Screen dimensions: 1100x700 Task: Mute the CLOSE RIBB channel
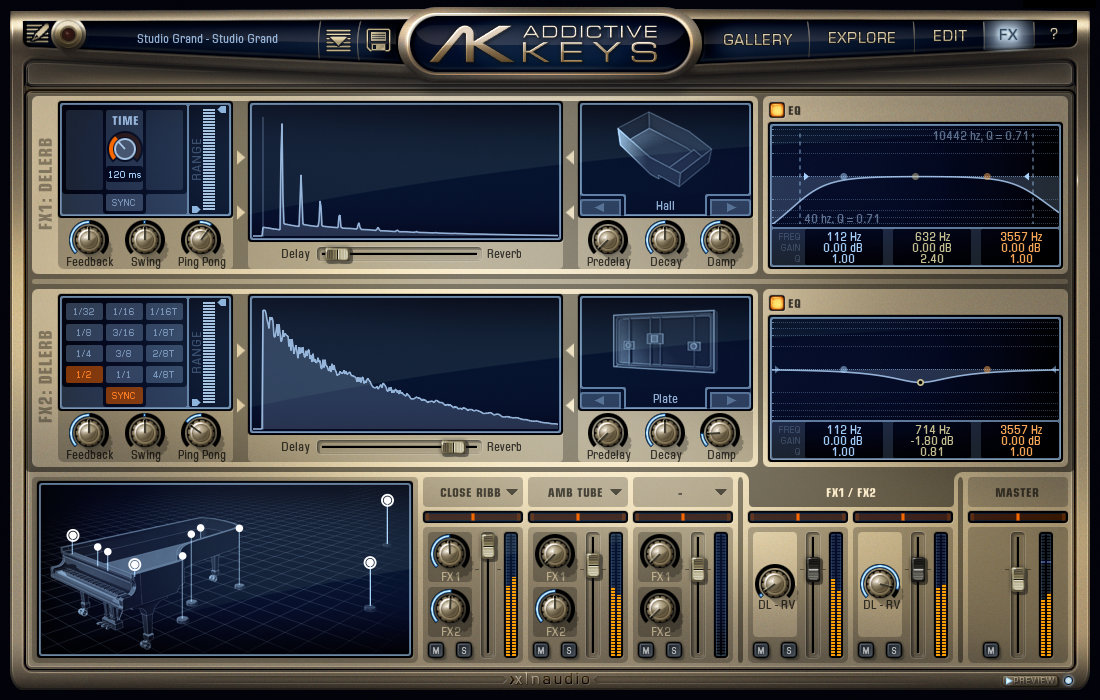[437, 649]
